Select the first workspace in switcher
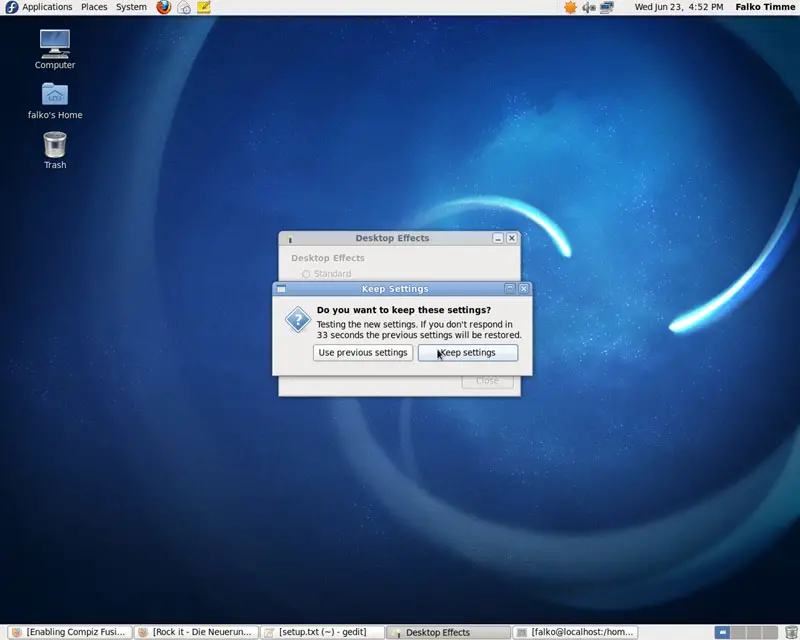This screenshot has height=640, width=800. [722, 632]
